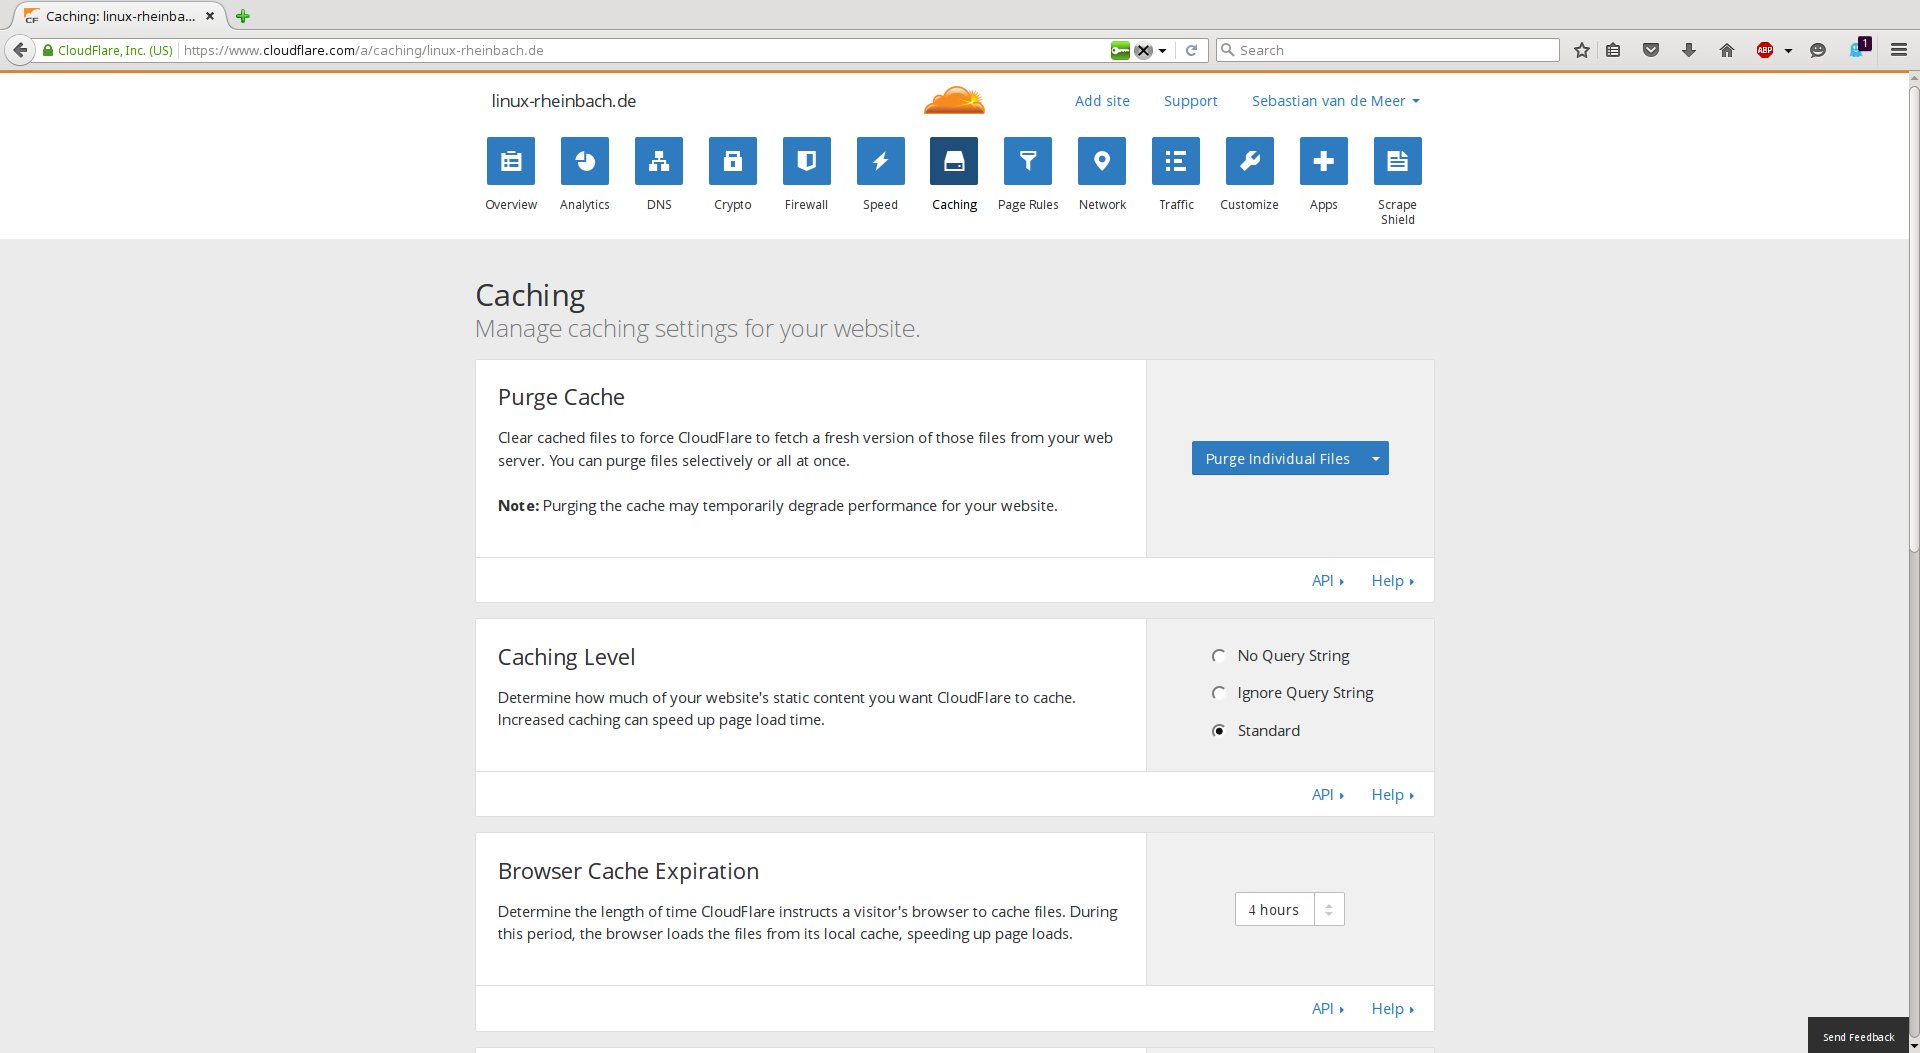Open the Scrape Shield document icon

point(1398,161)
